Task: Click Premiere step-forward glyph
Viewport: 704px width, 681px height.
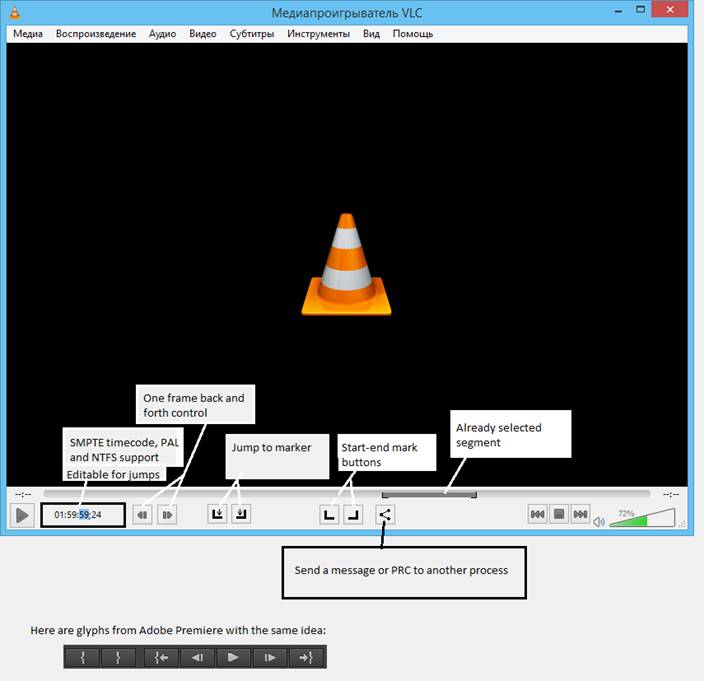Action: click(270, 657)
